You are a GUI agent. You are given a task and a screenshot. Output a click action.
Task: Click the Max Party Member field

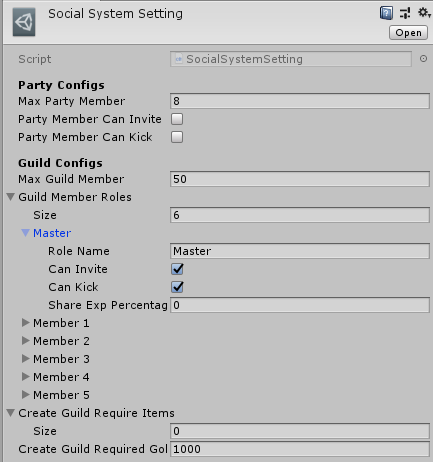300,101
